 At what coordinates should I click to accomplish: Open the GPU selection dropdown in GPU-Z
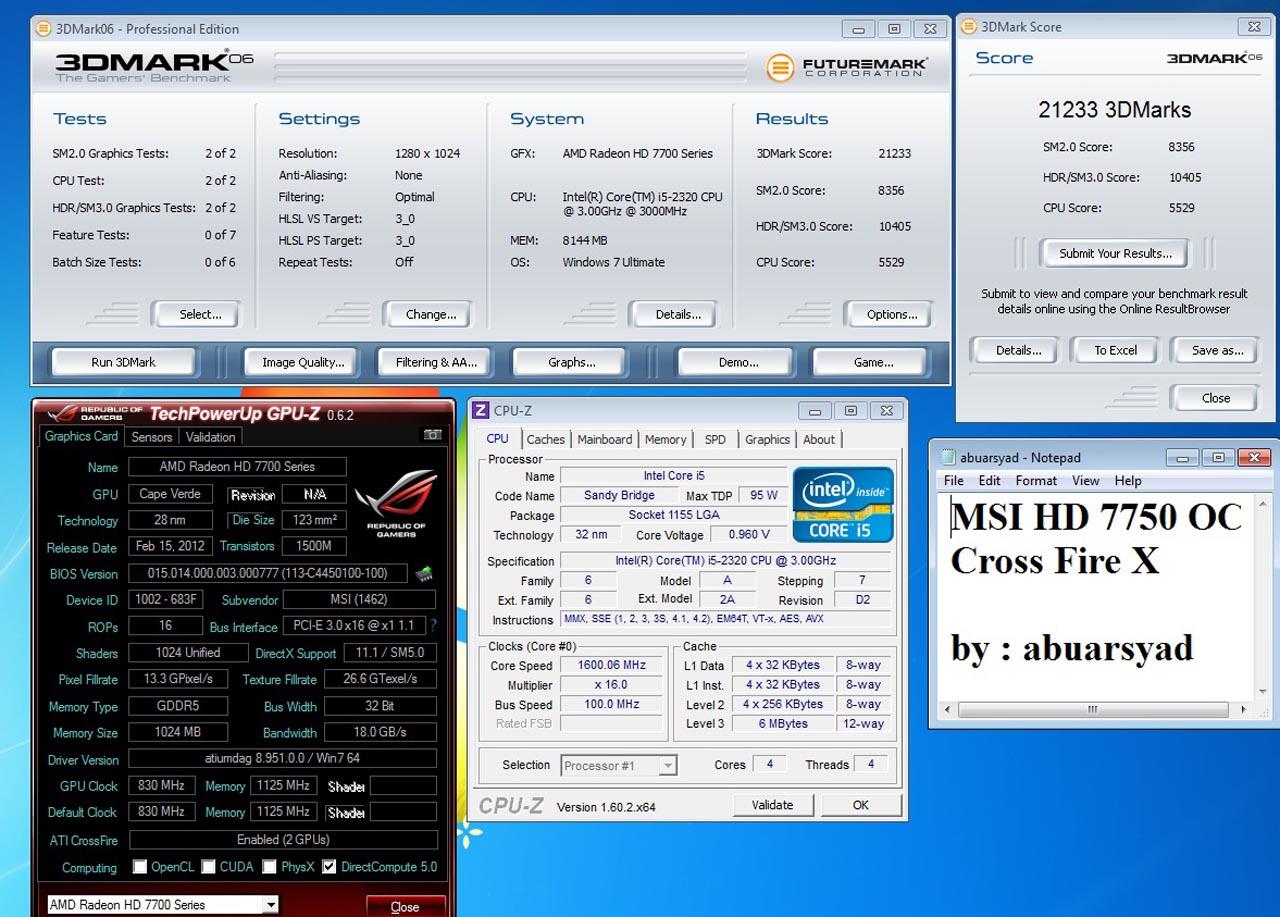[x=270, y=905]
